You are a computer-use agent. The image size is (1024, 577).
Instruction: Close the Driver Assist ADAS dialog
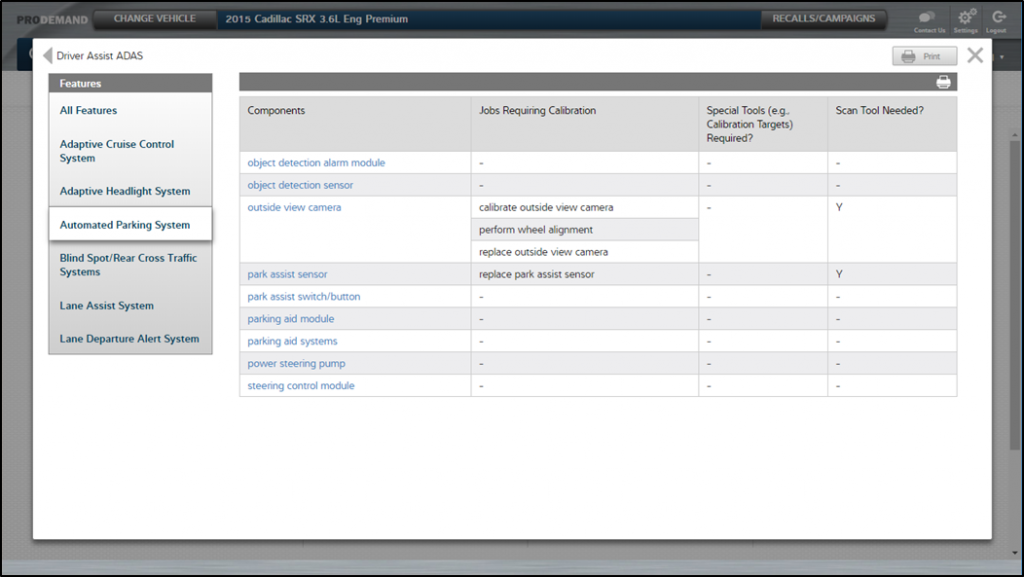pos(975,56)
